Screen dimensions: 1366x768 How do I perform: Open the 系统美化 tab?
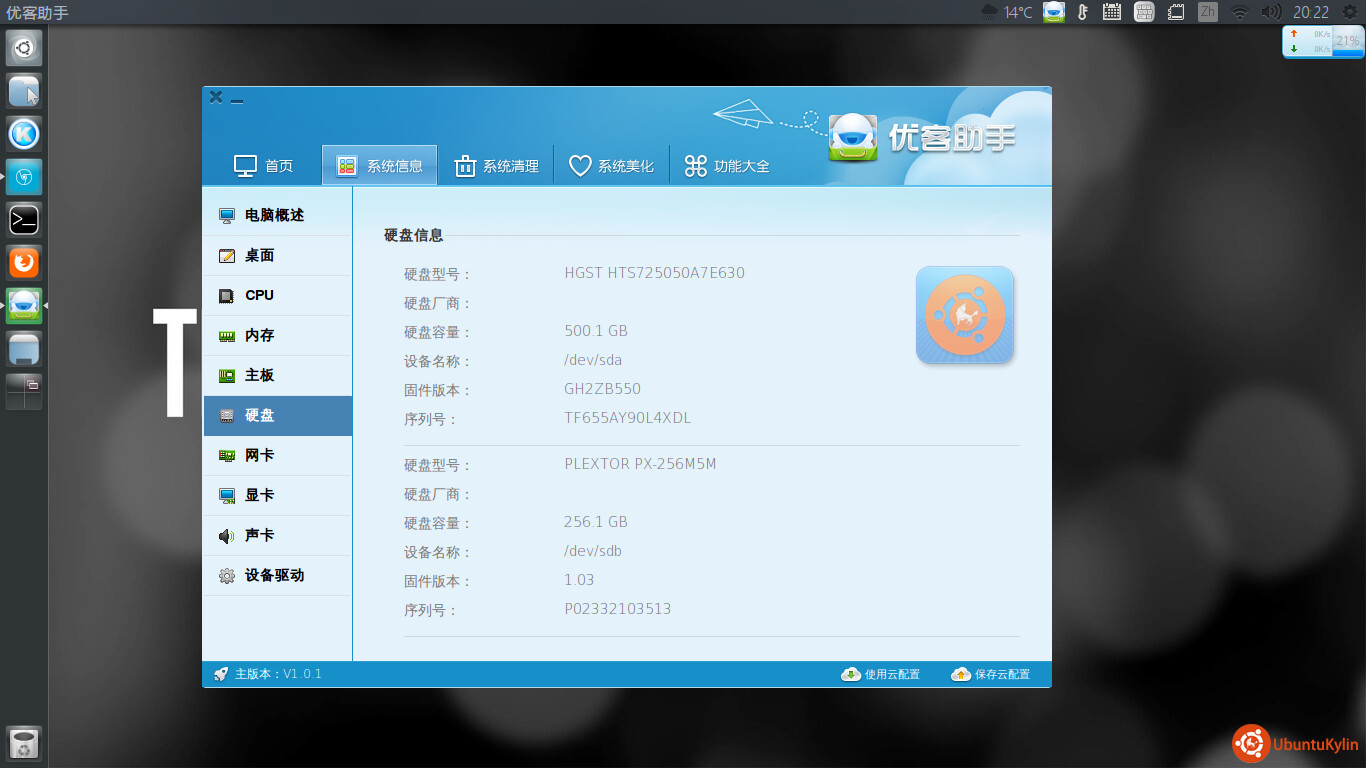pyautogui.click(x=611, y=166)
